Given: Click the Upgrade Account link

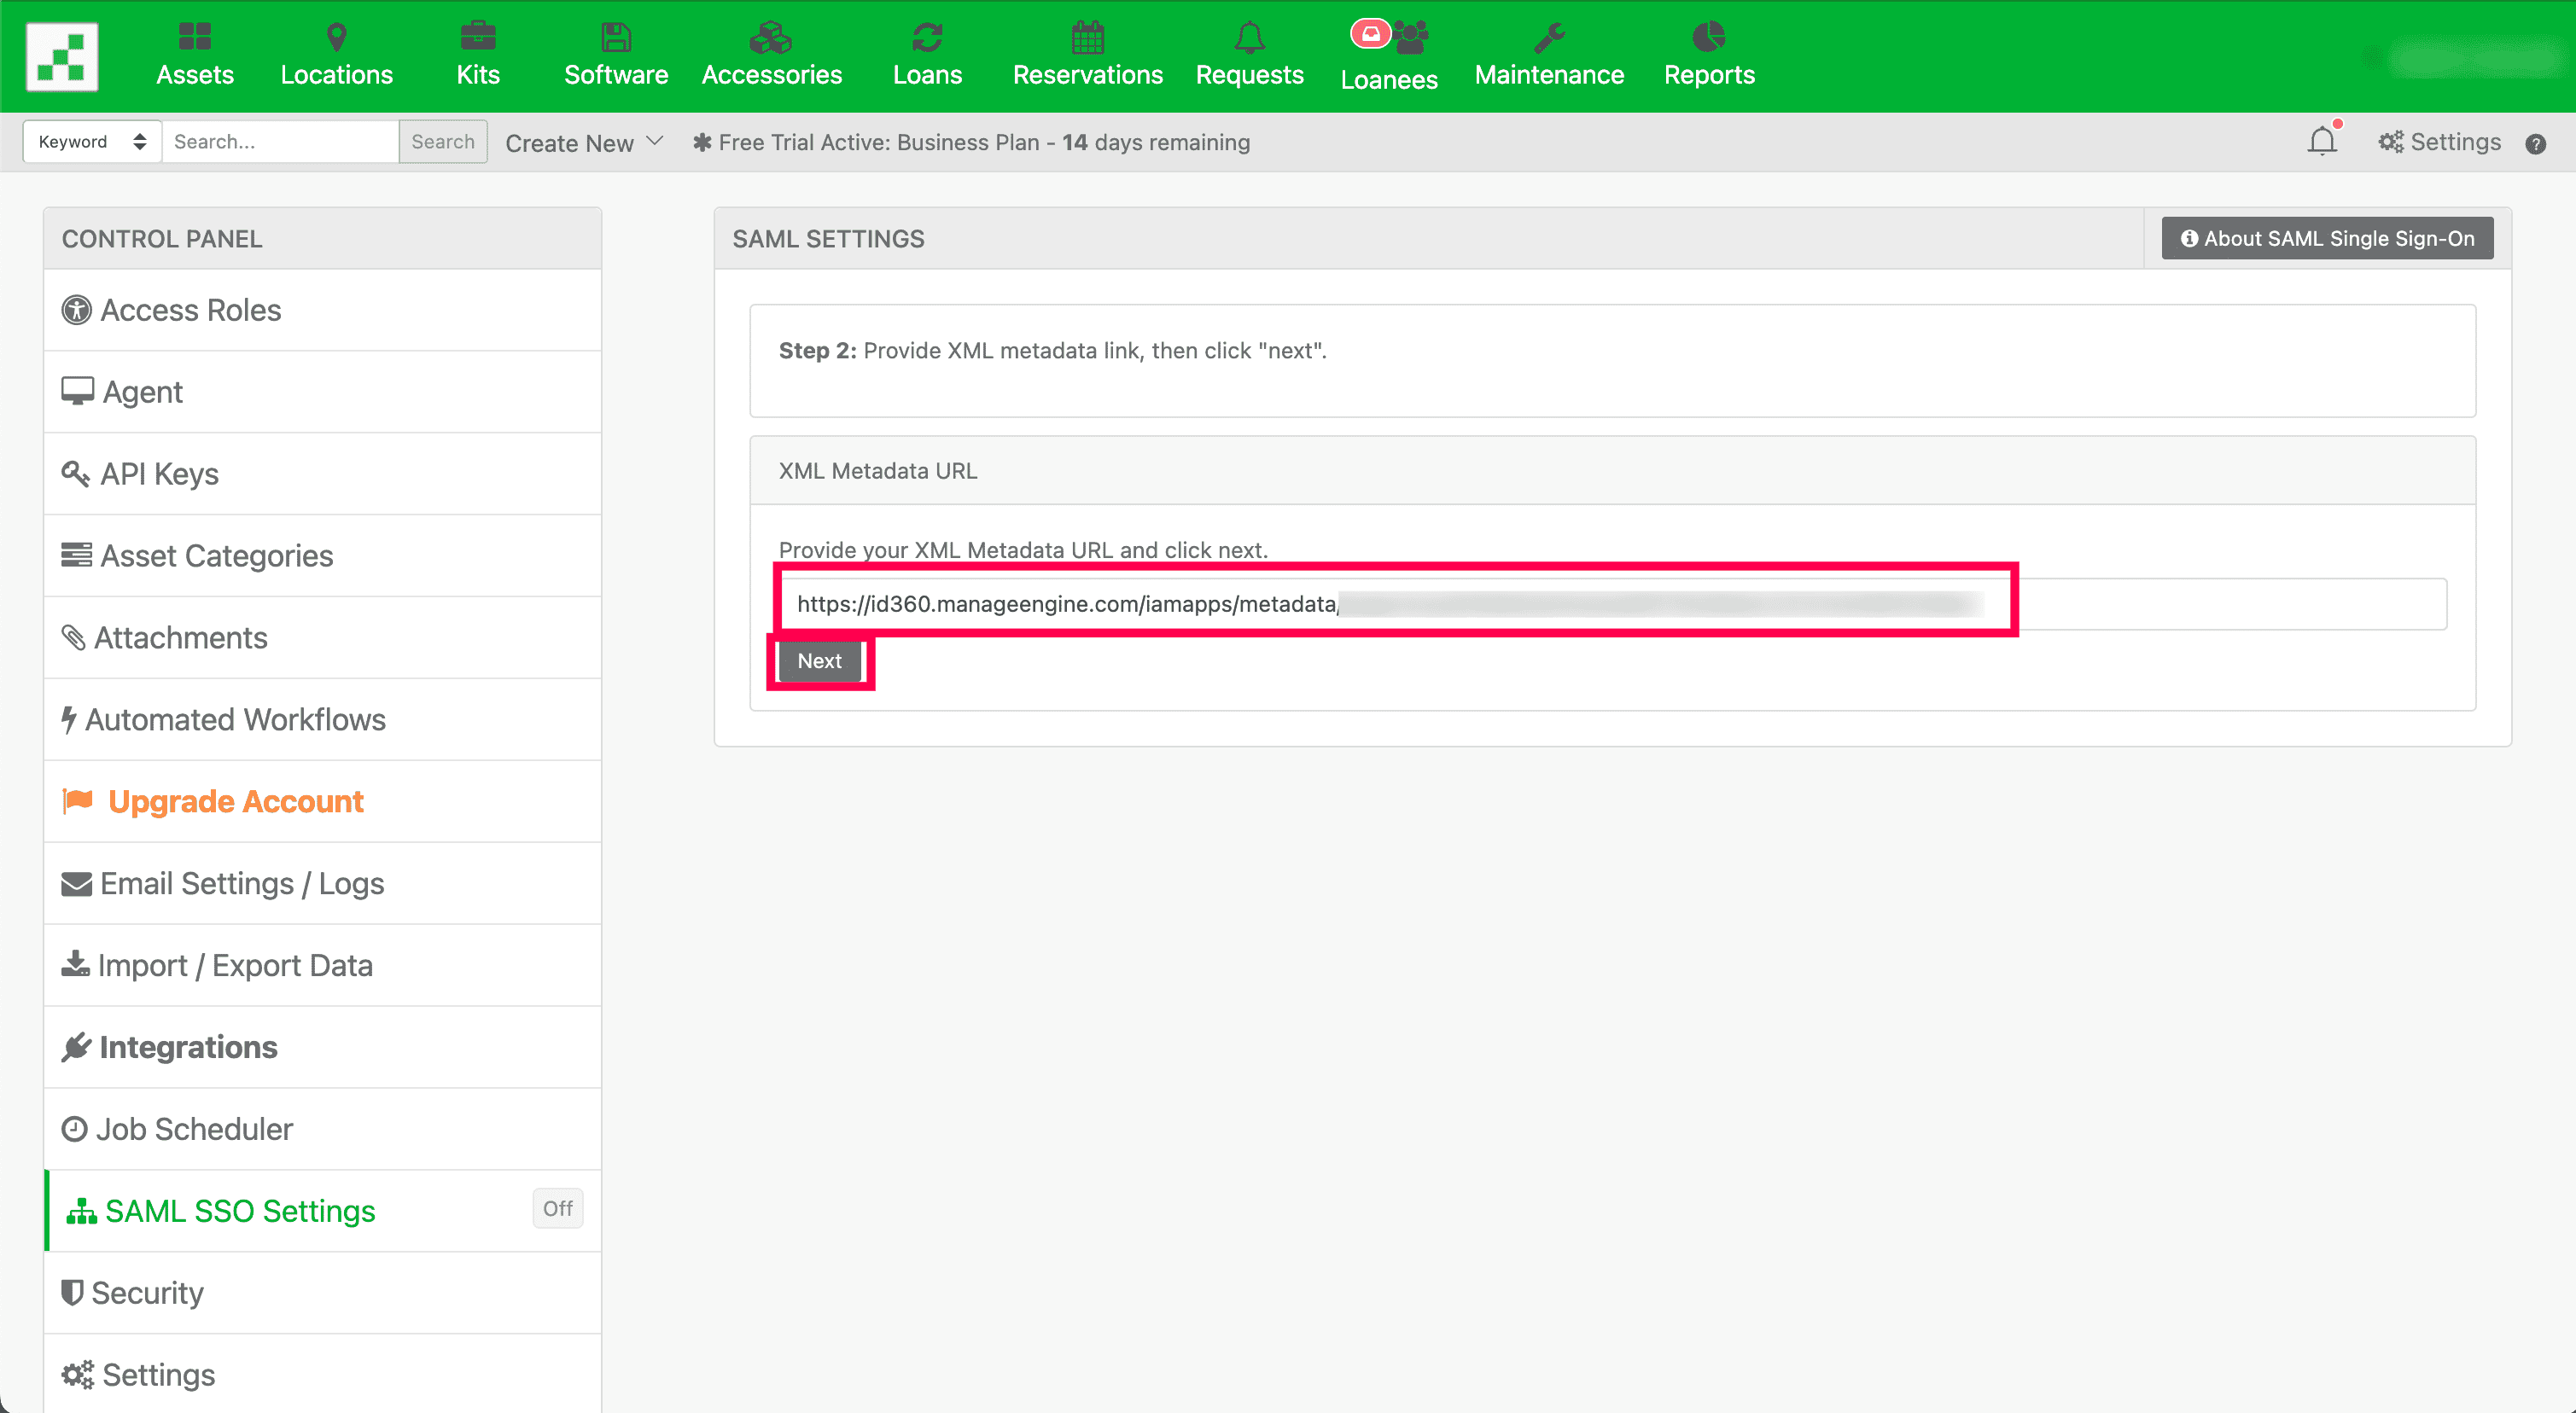Looking at the screenshot, I should [235, 801].
